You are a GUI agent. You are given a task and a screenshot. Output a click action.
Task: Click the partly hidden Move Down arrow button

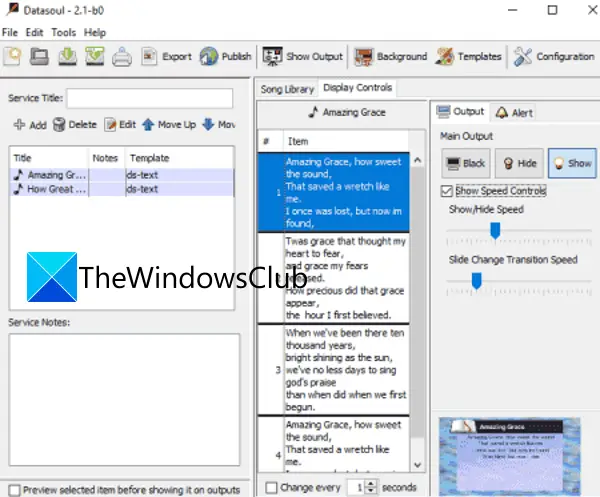218,125
